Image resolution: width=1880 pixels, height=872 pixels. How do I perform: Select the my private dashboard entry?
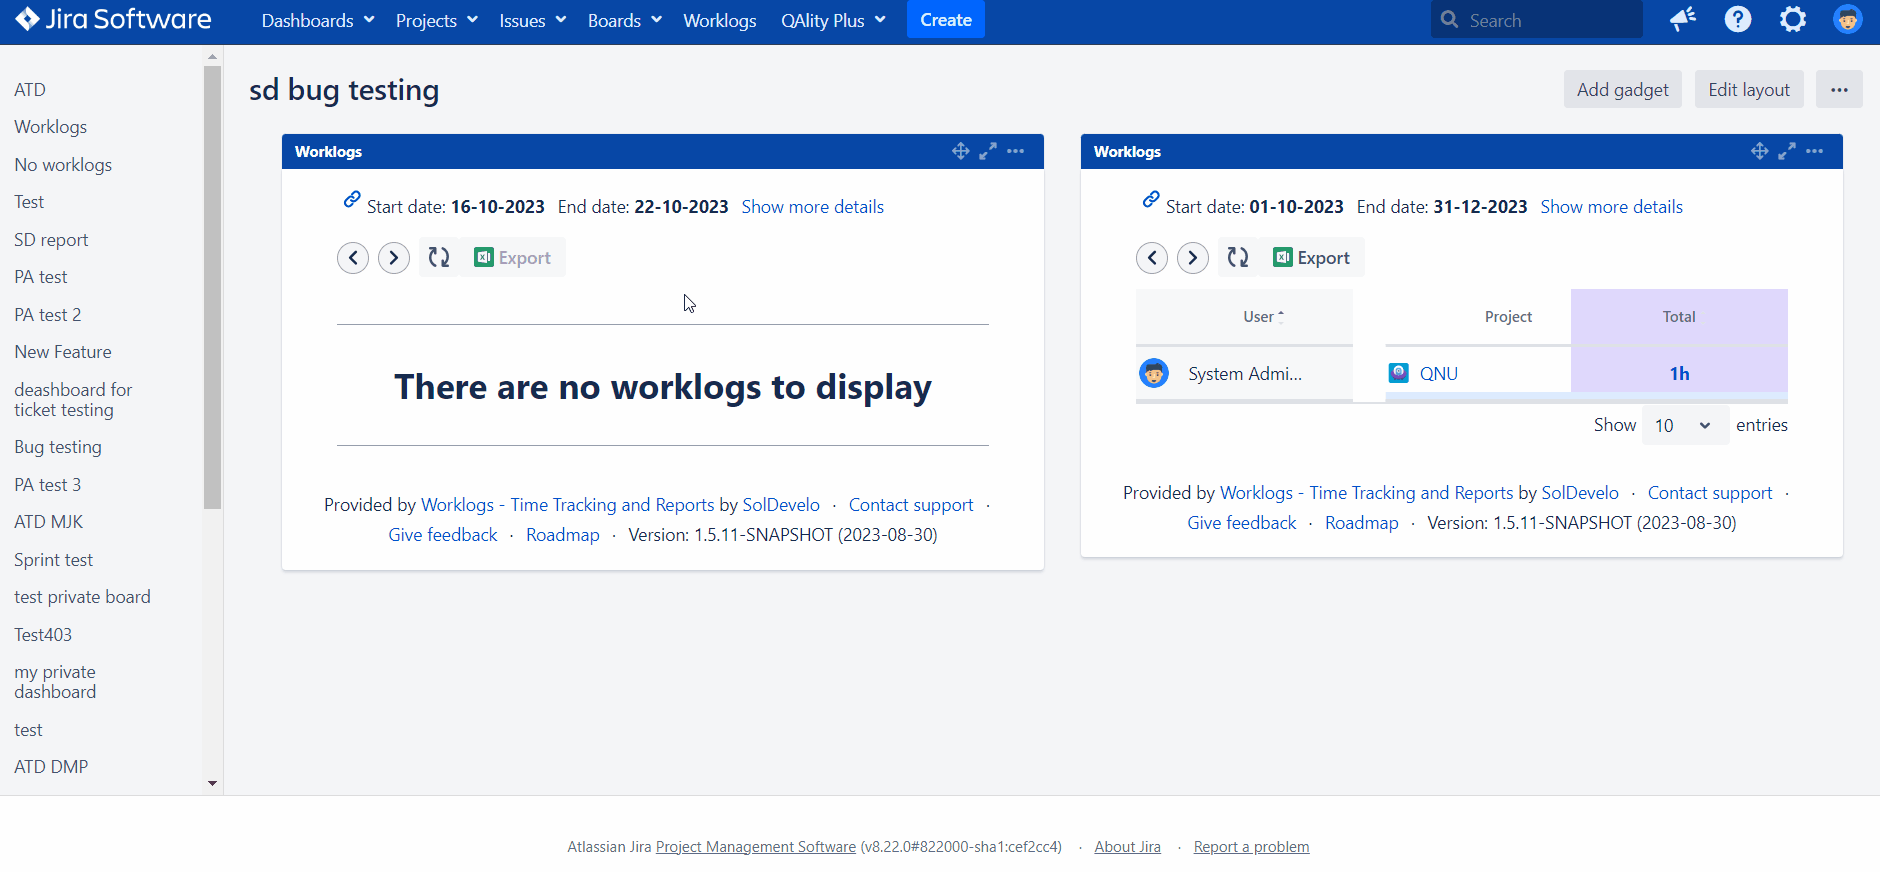pos(55,682)
